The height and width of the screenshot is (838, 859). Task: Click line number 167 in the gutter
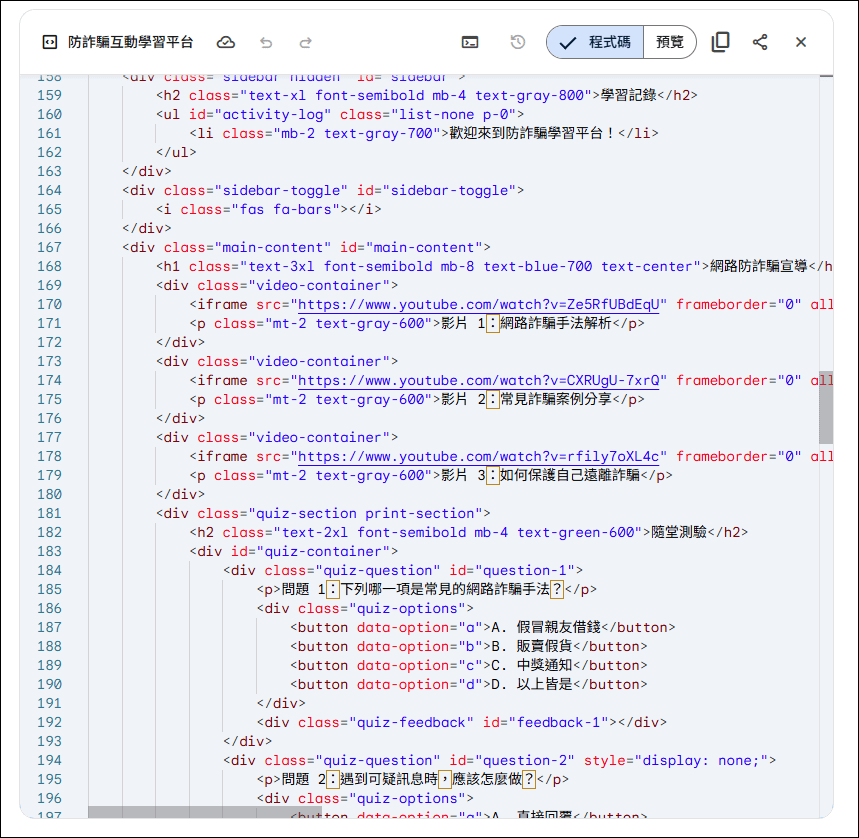(x=49, y=248)
